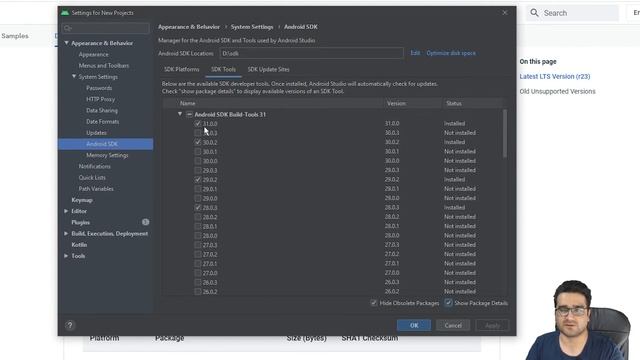
Task: Check the 30.0.3 build-tools checkbox
Action: [198, 133]
